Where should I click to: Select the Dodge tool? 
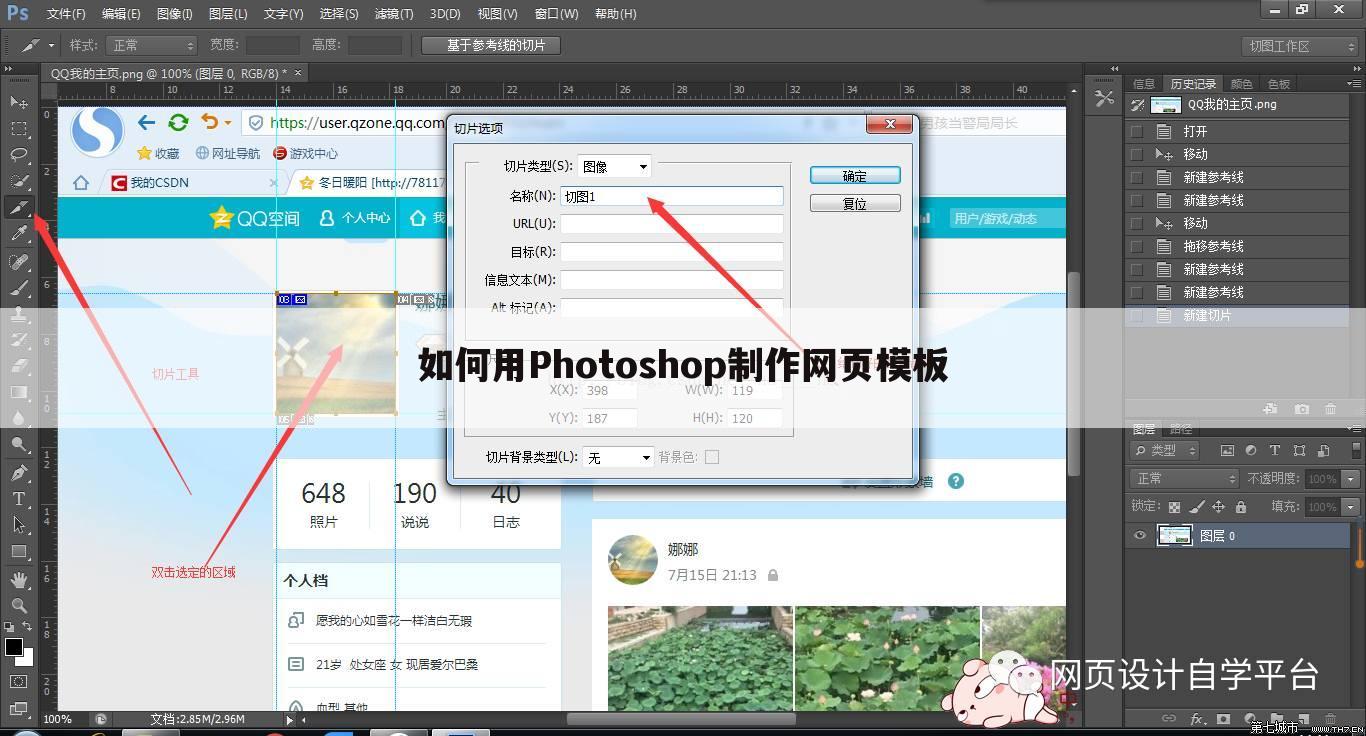[x=19, y=445]
